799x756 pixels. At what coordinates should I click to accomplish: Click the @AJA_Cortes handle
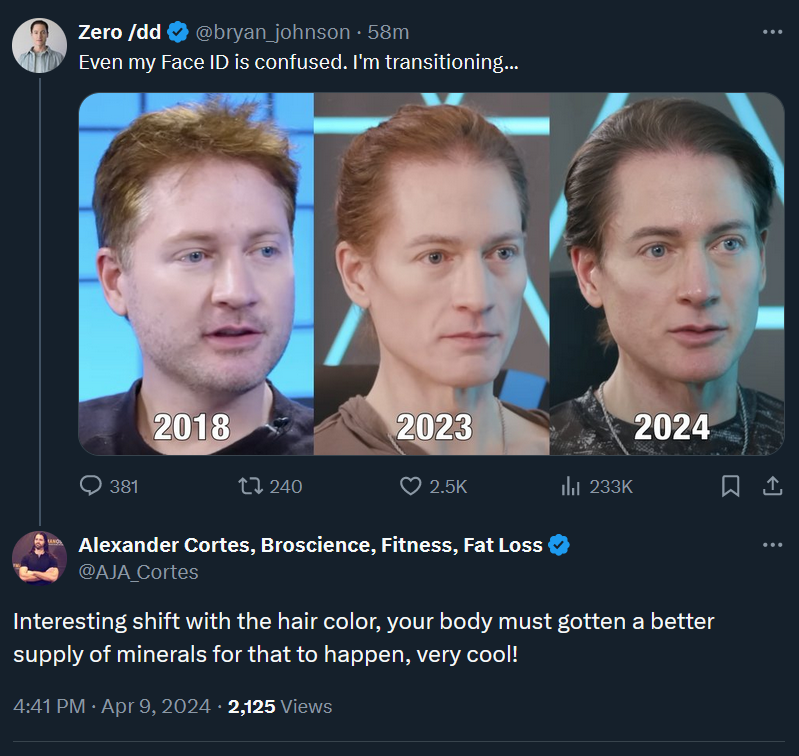coord(138,572)
